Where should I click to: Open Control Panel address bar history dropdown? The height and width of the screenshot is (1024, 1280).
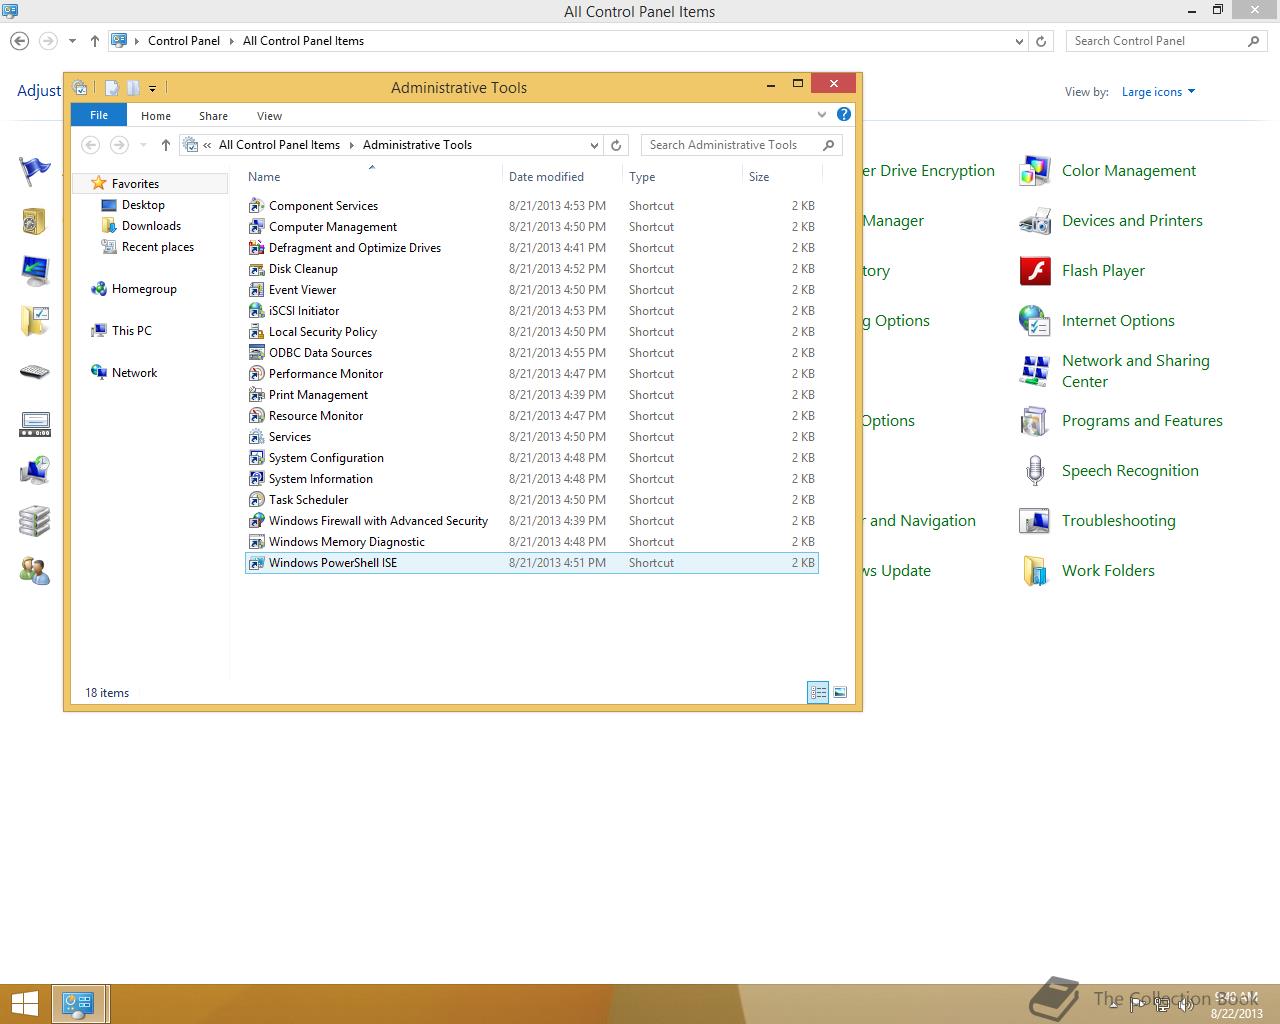click(x=1019, y=41)
